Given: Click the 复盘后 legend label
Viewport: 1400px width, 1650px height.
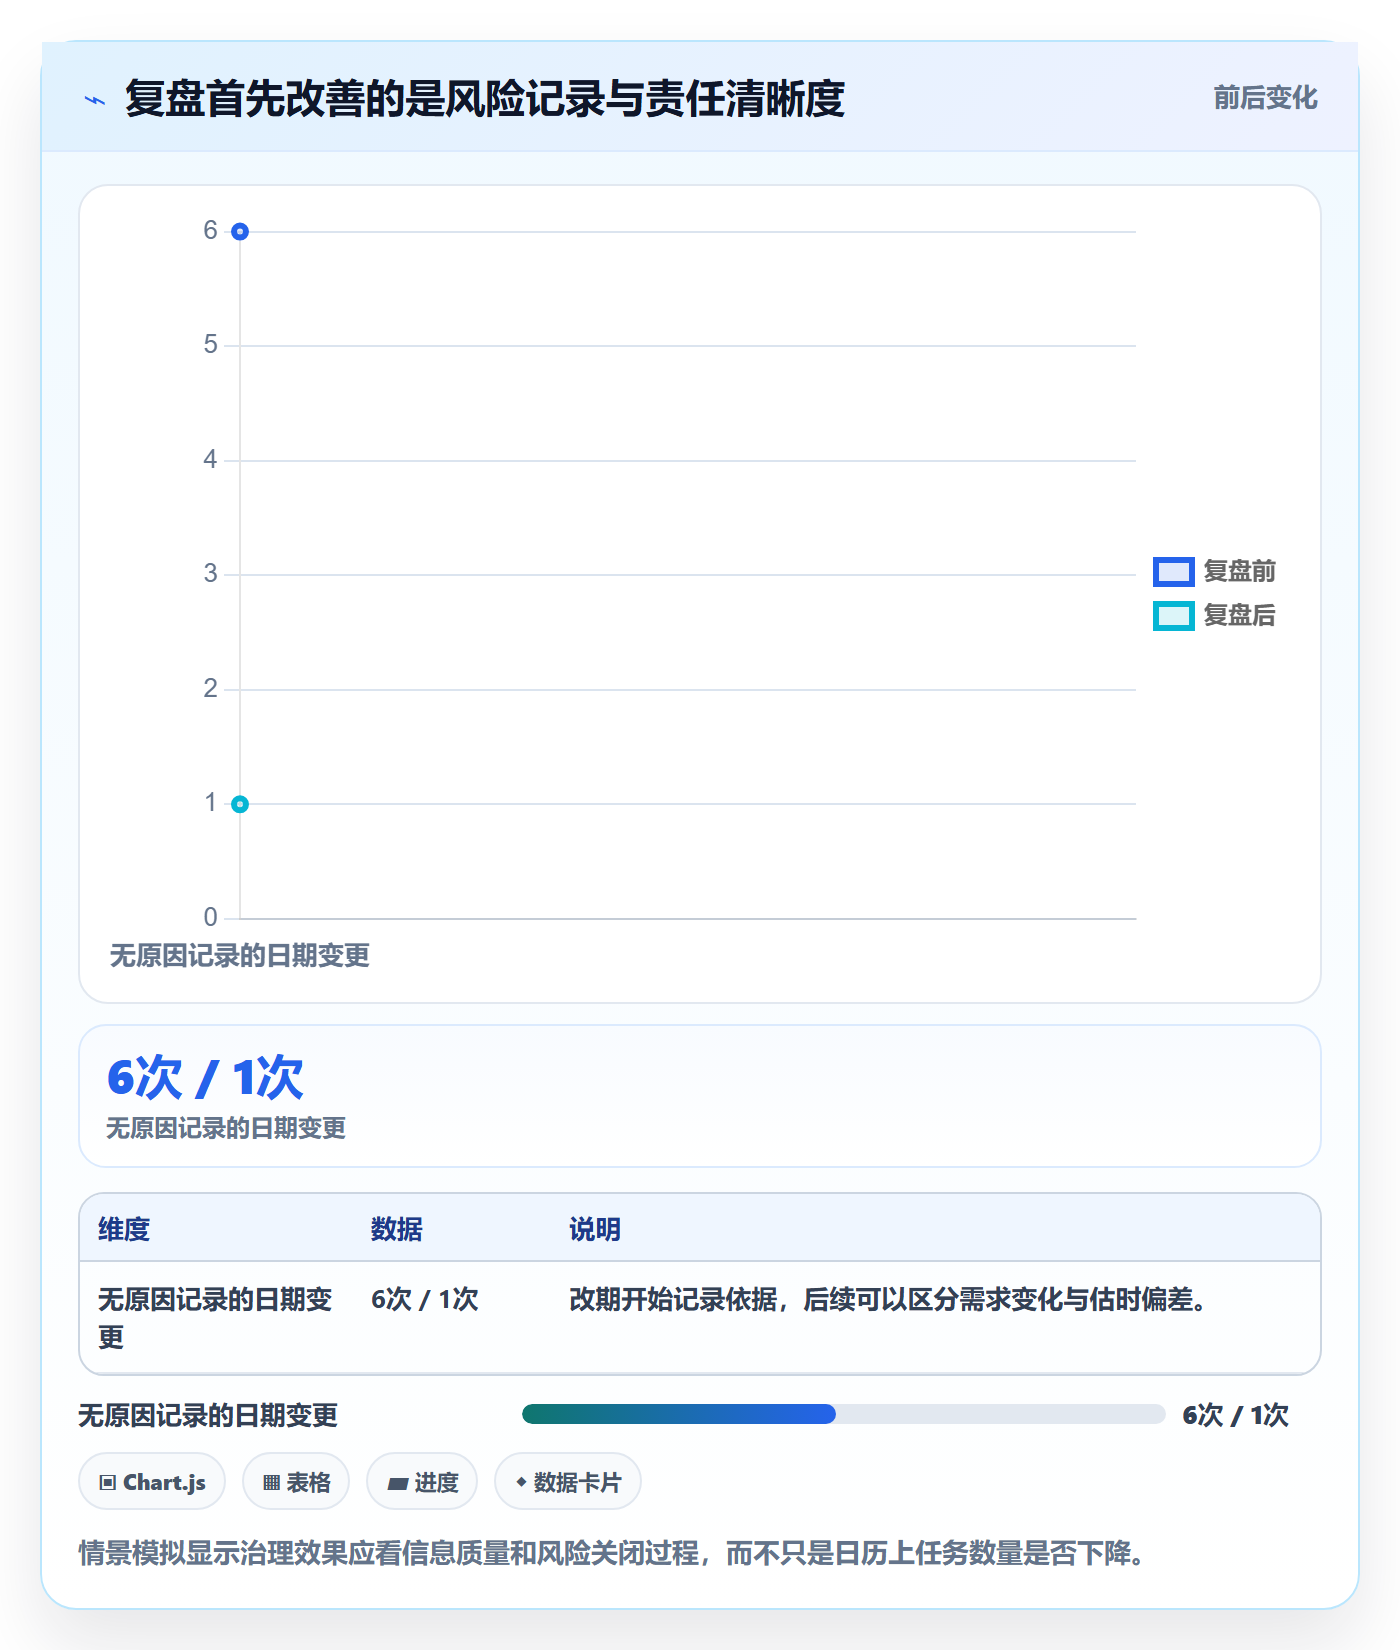Looking at the screenshot, I should pos(1239,616).
